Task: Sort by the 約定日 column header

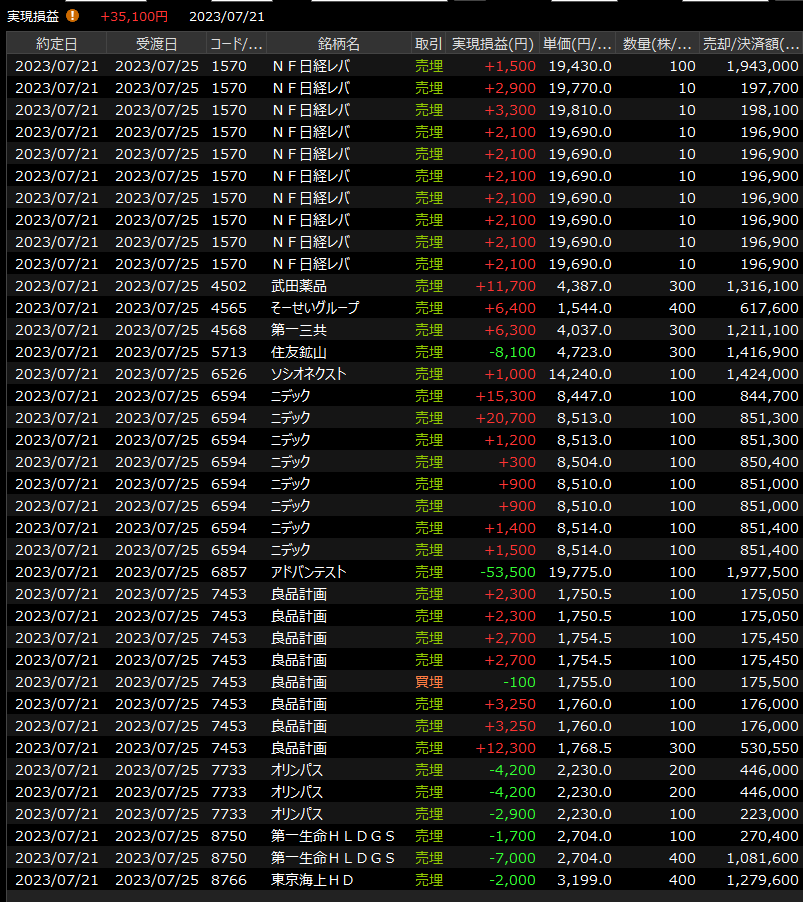Action: (x=56, y=44)
